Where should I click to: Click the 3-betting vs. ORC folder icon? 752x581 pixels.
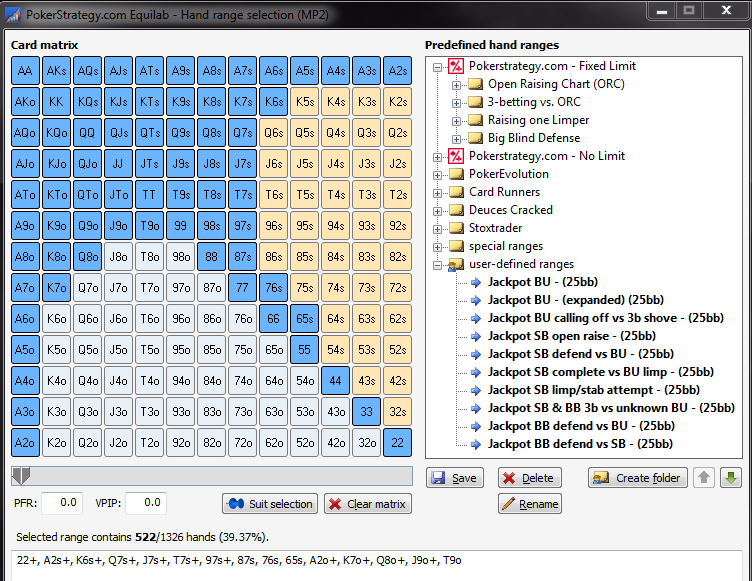point(475,102)
